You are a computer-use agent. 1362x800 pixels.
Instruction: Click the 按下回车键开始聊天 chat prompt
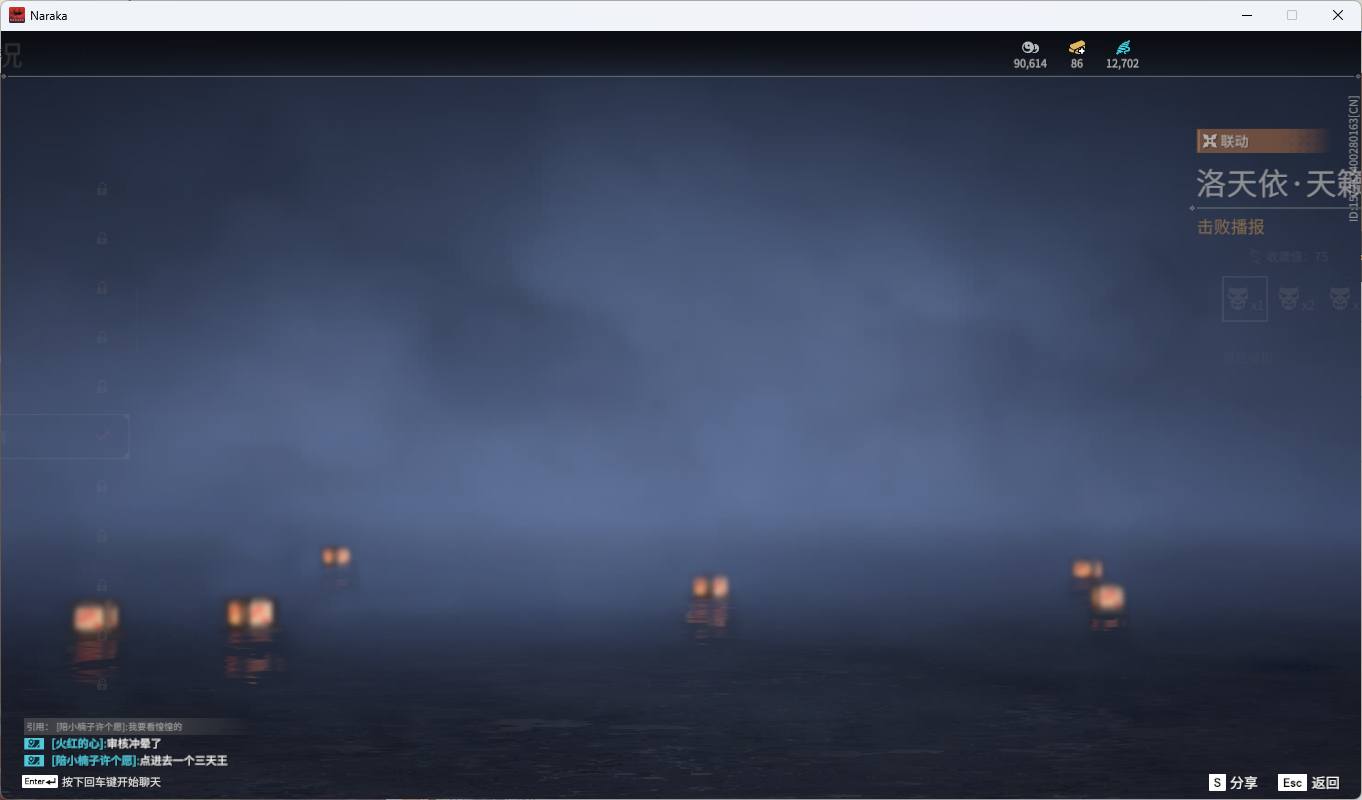[x=111, y=782]
